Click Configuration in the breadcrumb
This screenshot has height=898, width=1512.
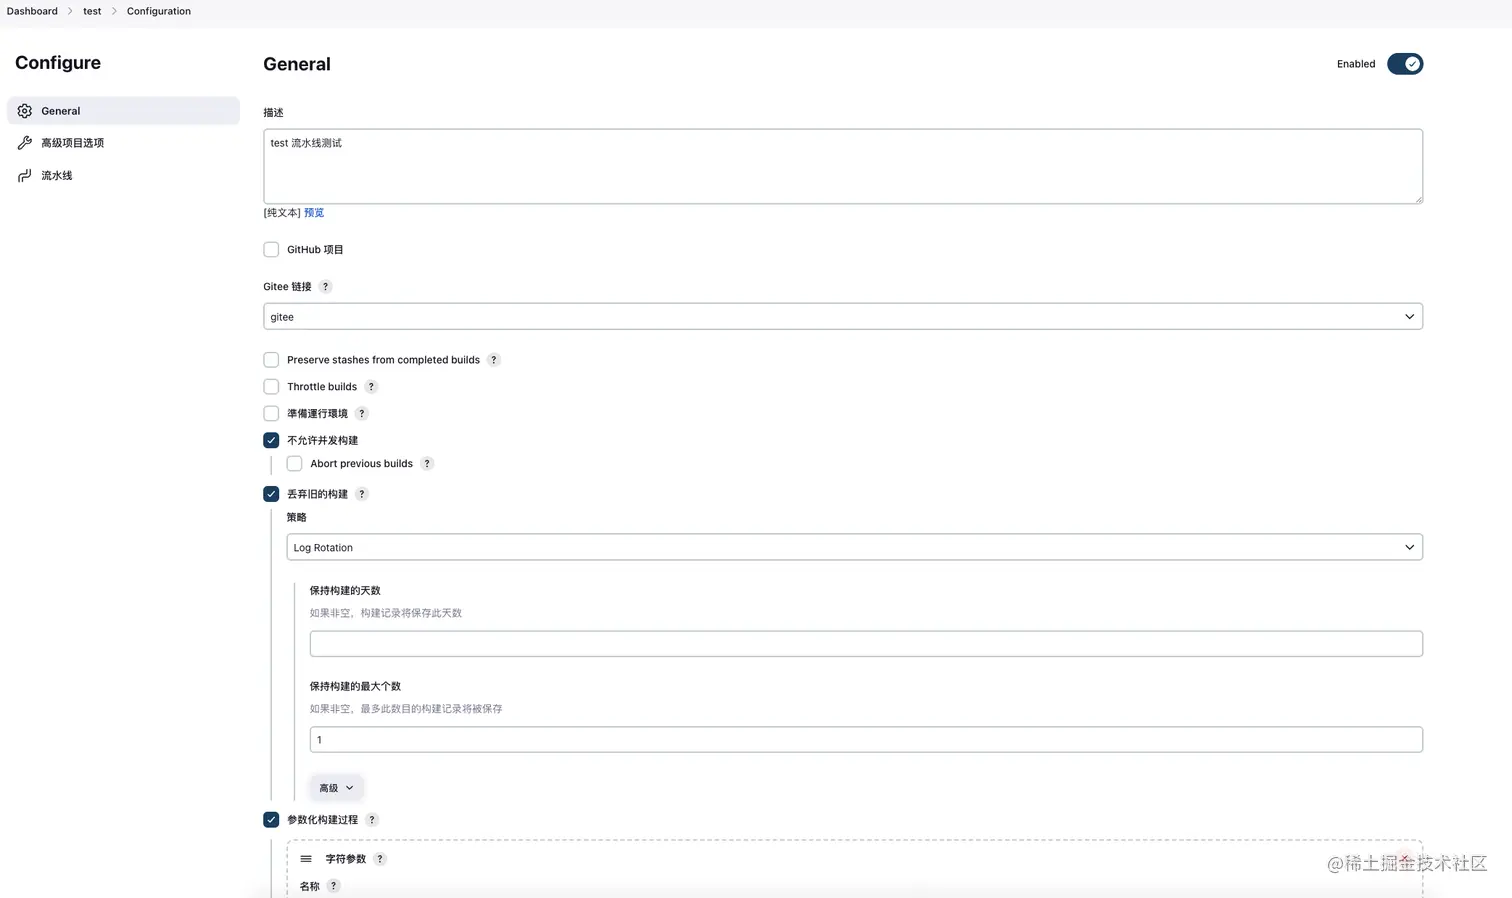pos(159,11)
